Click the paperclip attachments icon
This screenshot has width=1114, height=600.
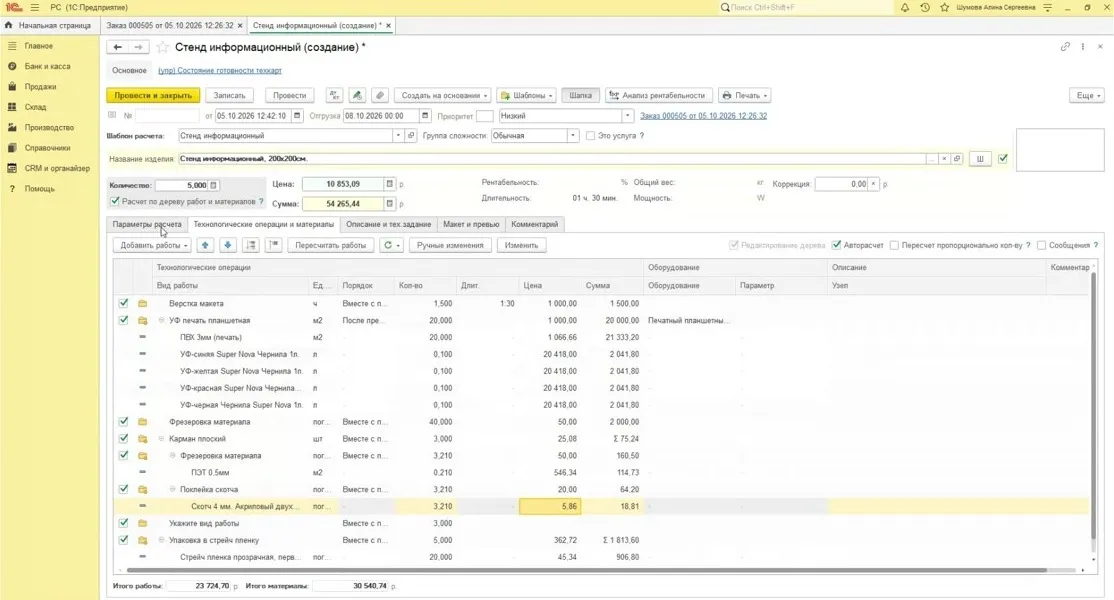(380, 95)
